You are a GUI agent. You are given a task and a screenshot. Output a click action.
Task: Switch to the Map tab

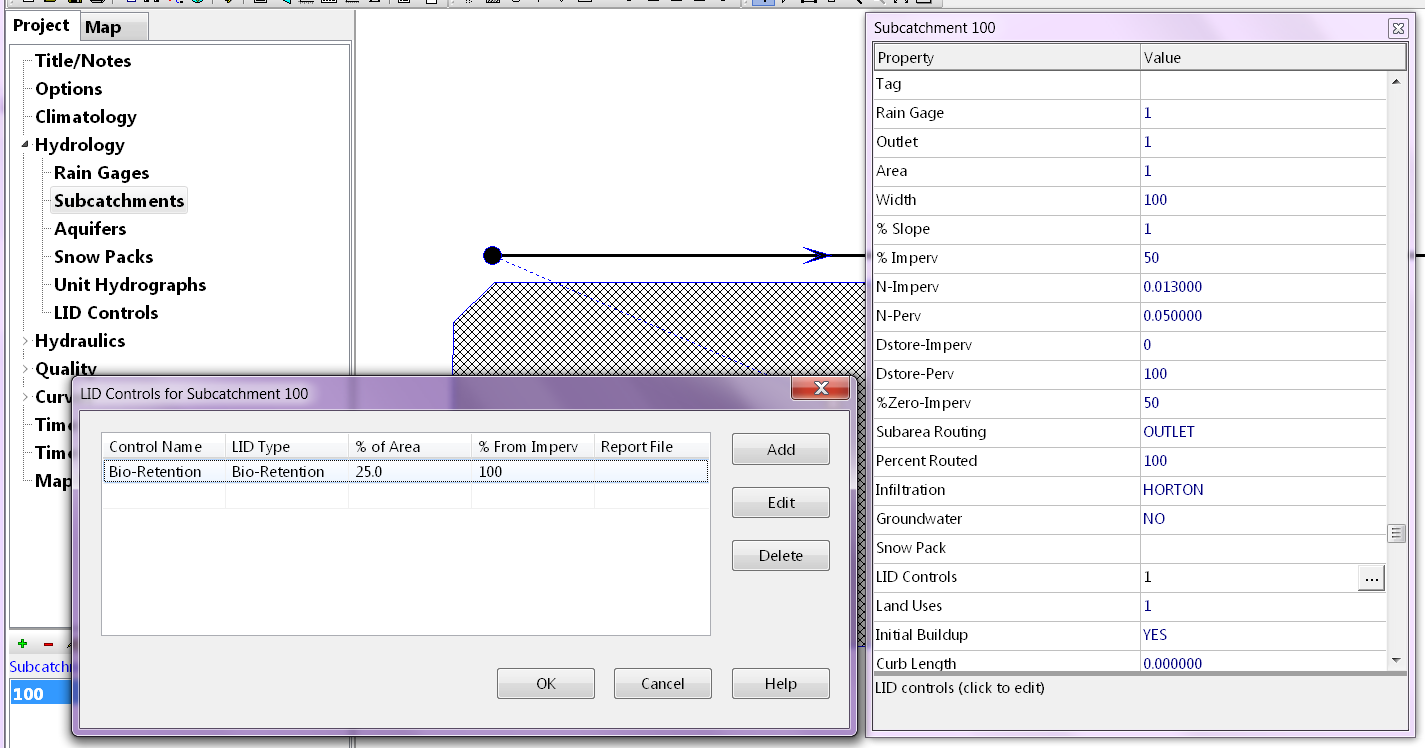(113, 27)
